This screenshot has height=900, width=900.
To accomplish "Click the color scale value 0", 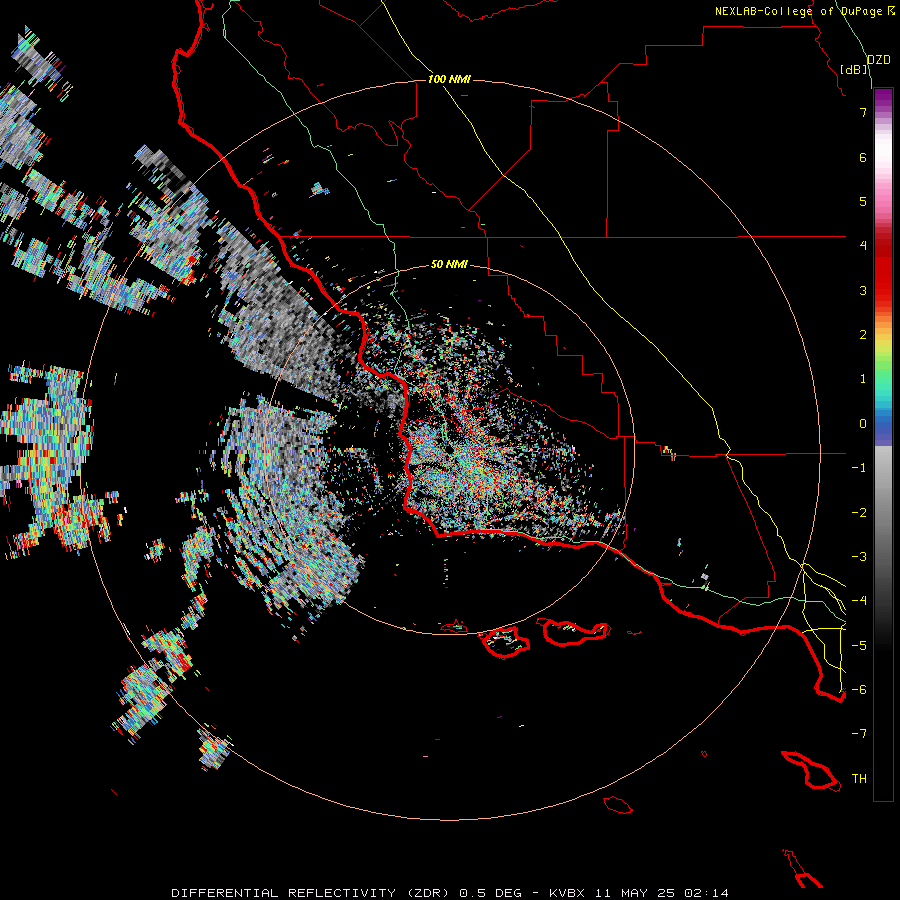I will pos(863,424).
